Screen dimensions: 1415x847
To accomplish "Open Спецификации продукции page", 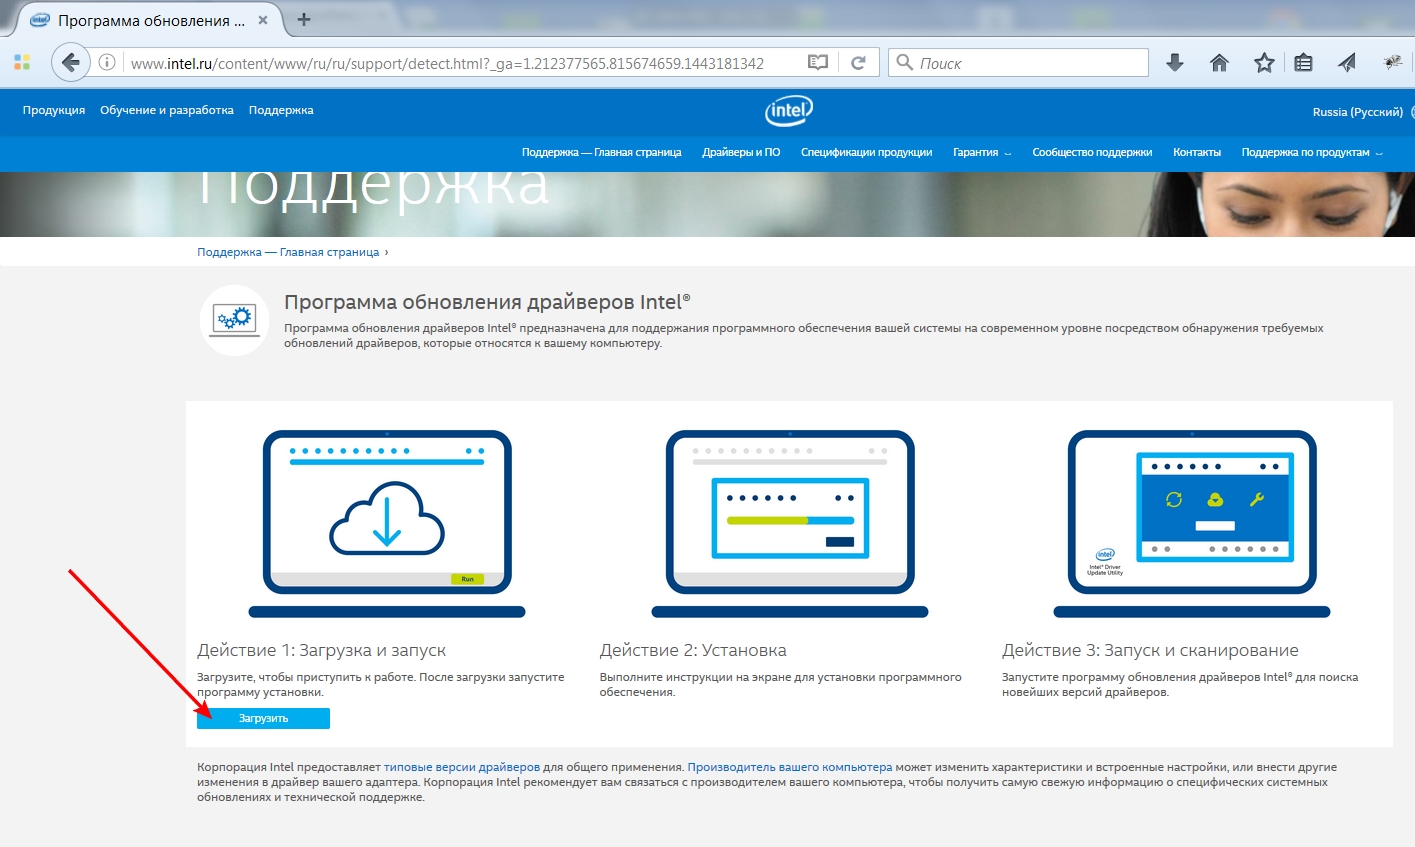I will point(866,152).
